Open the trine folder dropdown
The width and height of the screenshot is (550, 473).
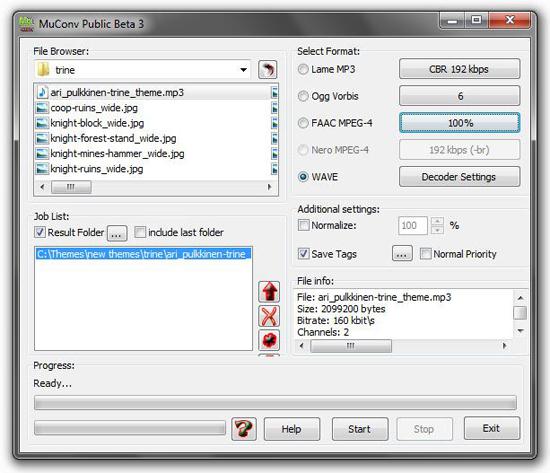[x=243, y=70]
